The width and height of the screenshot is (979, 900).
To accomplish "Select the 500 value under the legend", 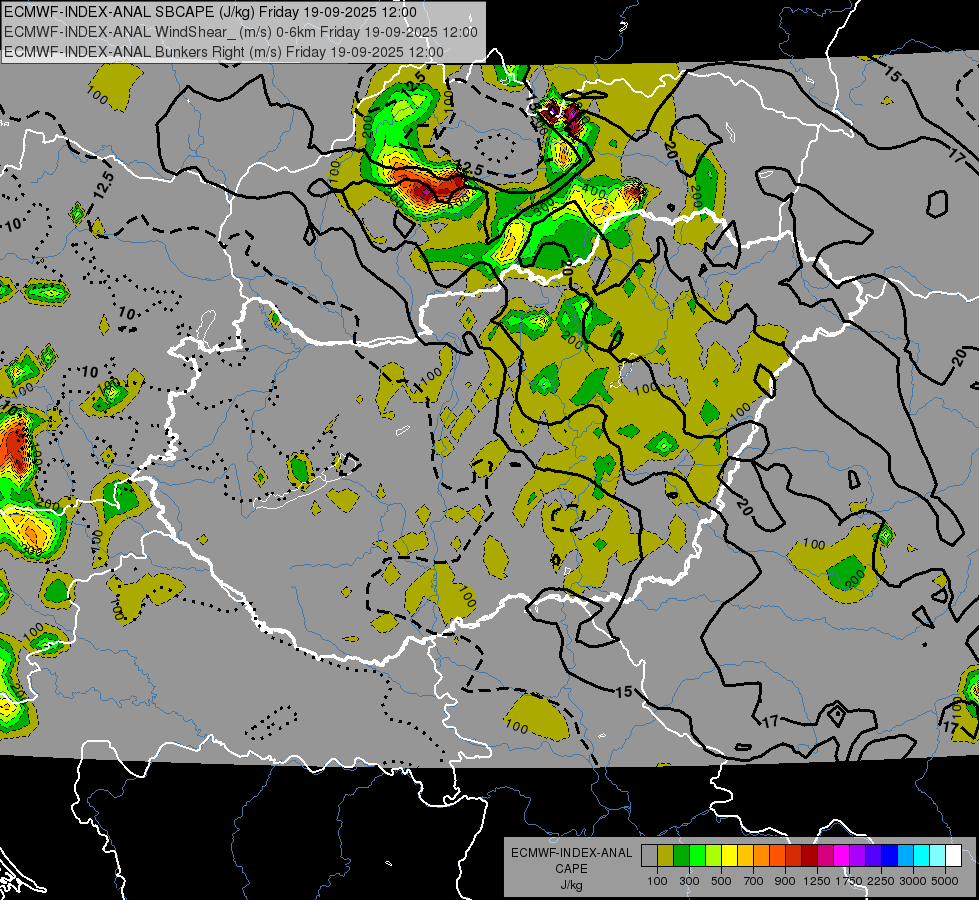I will click(x=721, y=880).
